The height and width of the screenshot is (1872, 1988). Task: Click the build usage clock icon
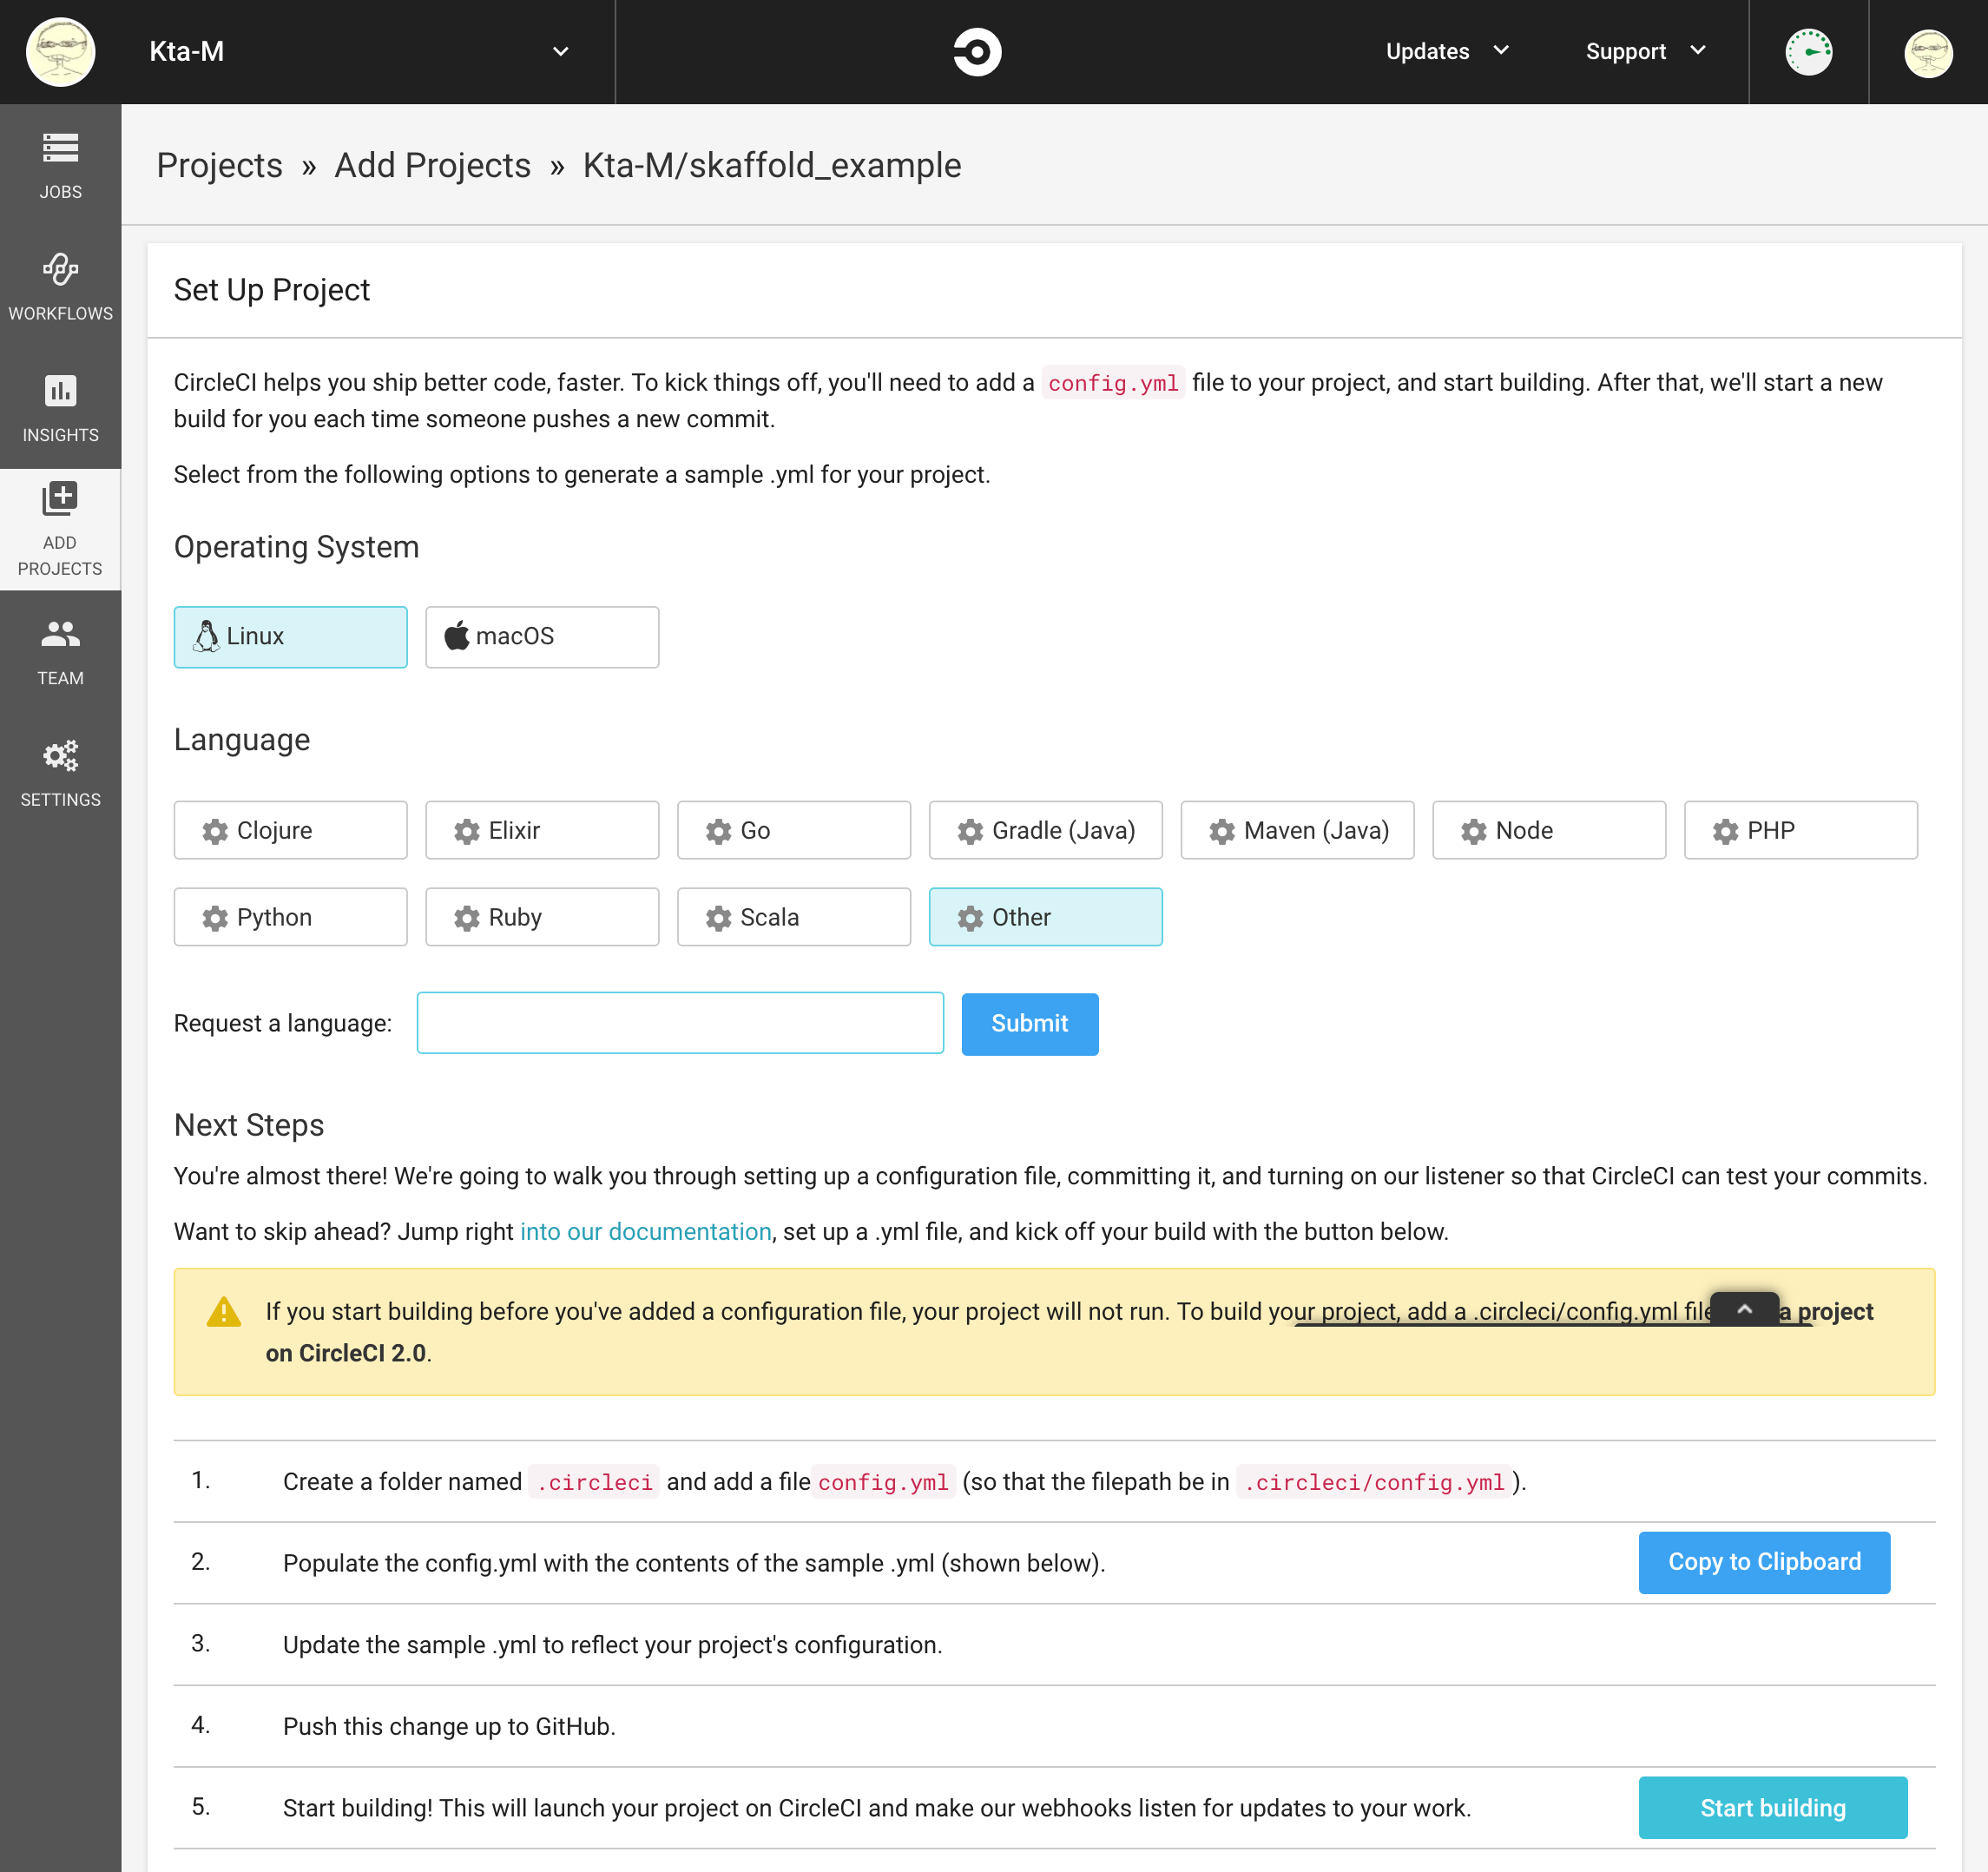(x=1808, y=51)
